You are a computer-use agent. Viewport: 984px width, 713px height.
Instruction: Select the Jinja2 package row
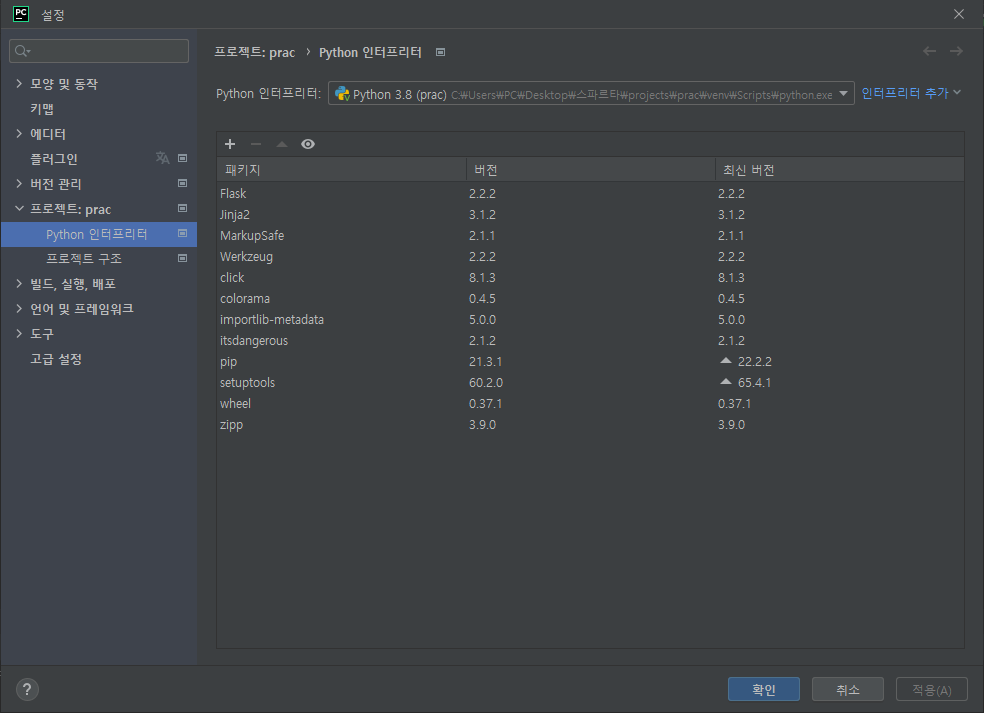(x=591, y=215)
